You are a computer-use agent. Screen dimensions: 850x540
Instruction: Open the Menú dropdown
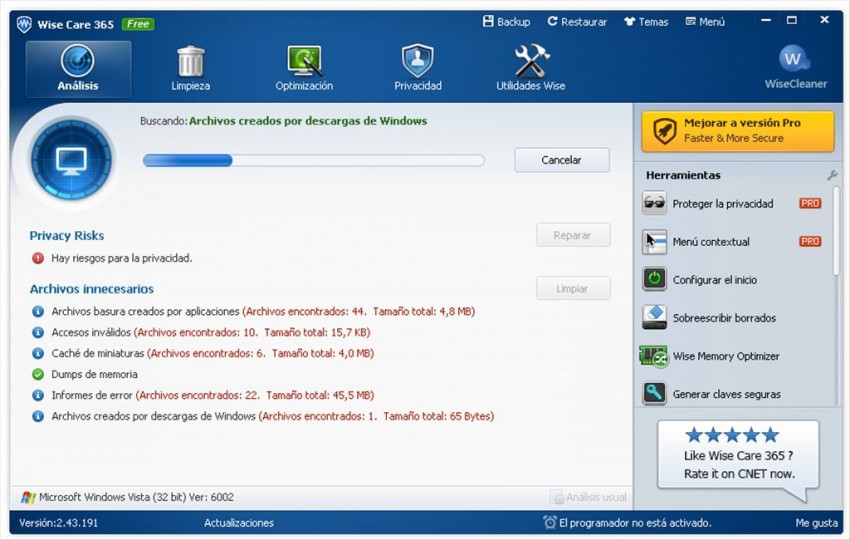(x=705, y=22)
